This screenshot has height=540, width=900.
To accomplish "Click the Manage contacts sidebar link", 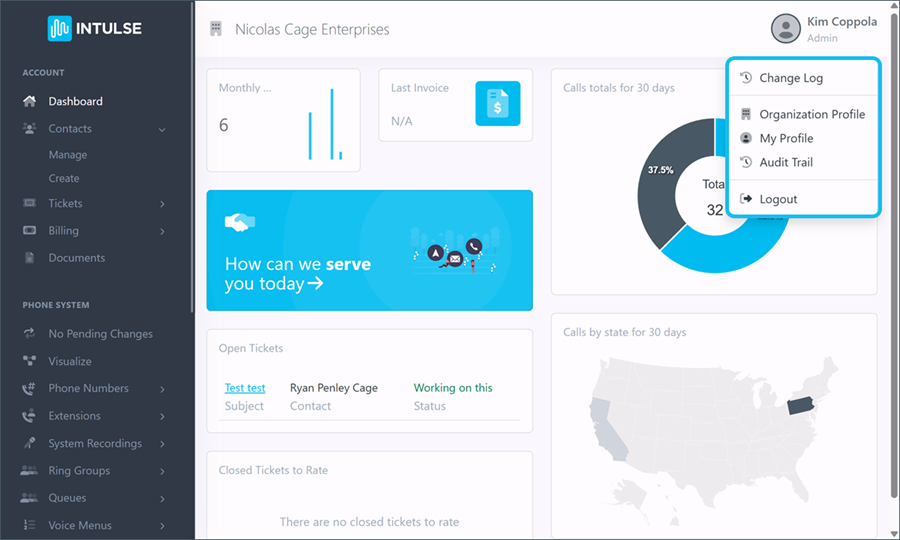I will pyautogui.click(x=68, y=155).
